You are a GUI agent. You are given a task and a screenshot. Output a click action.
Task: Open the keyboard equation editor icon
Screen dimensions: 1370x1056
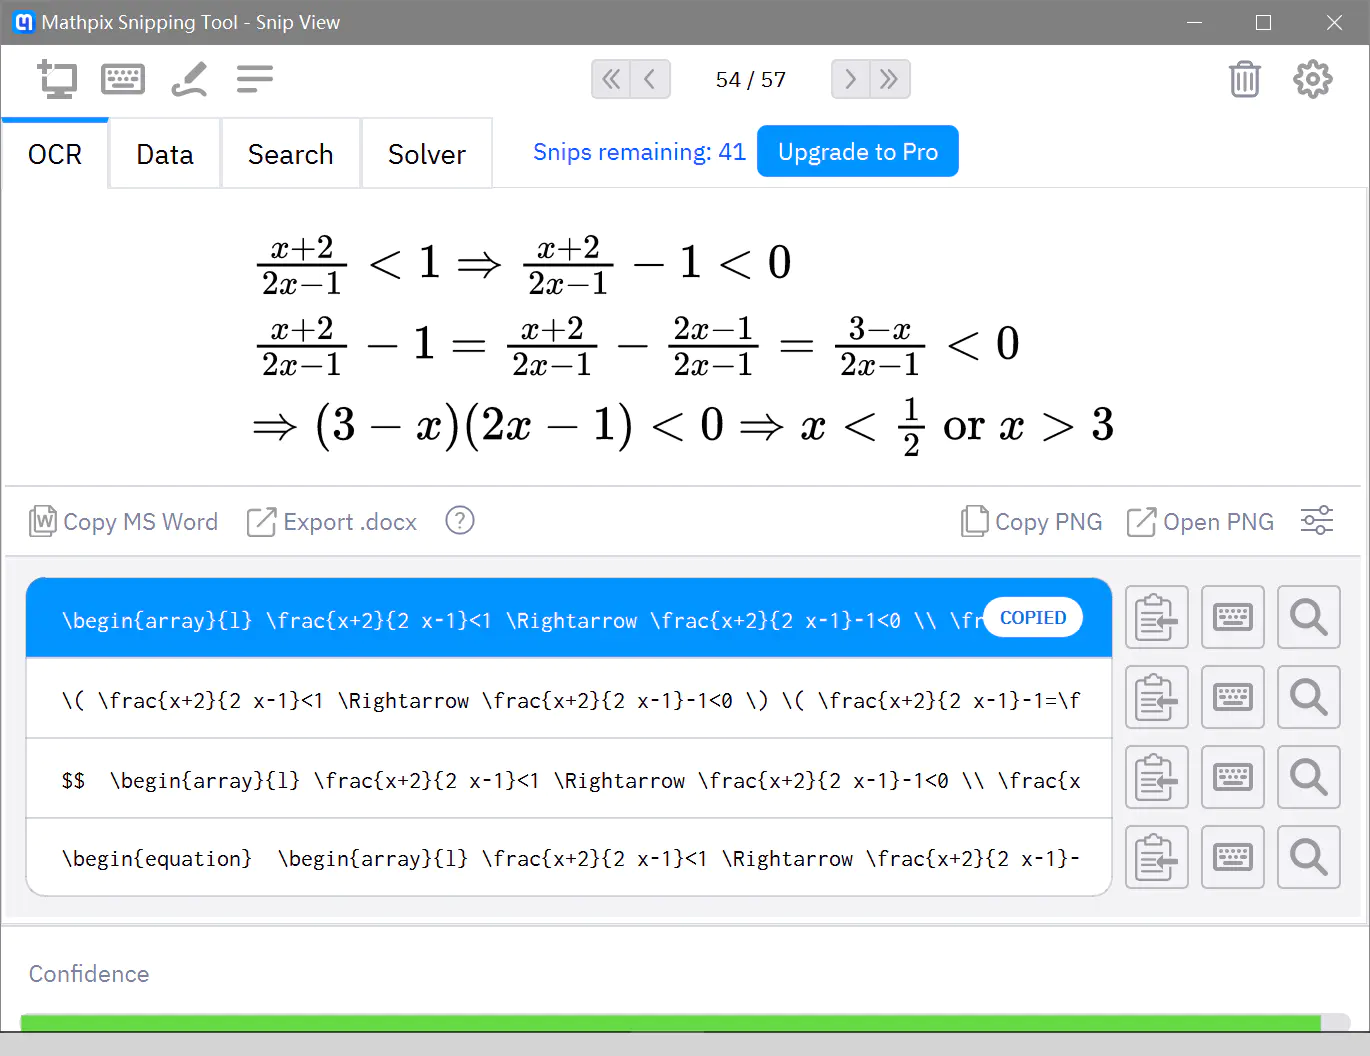123,79
